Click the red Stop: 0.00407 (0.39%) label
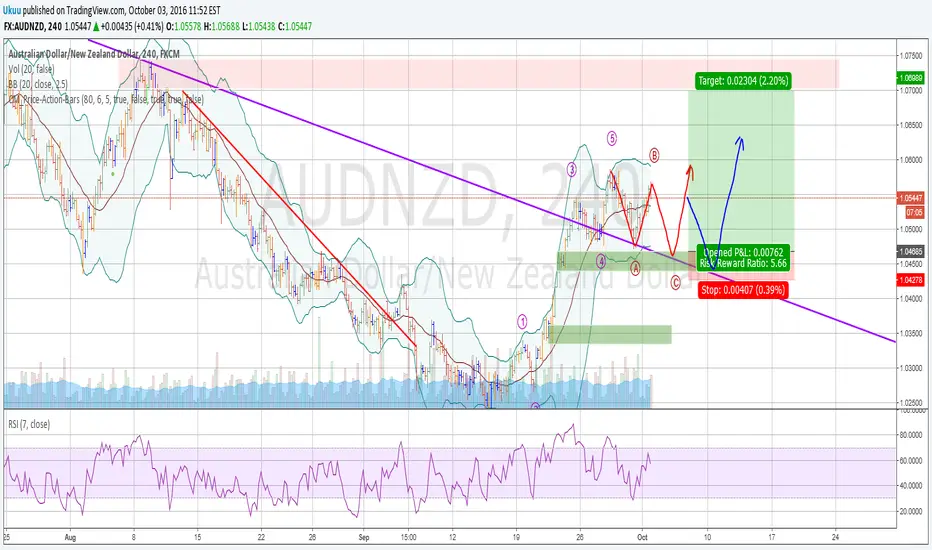The image size is (932, 550). click(742, 290)
